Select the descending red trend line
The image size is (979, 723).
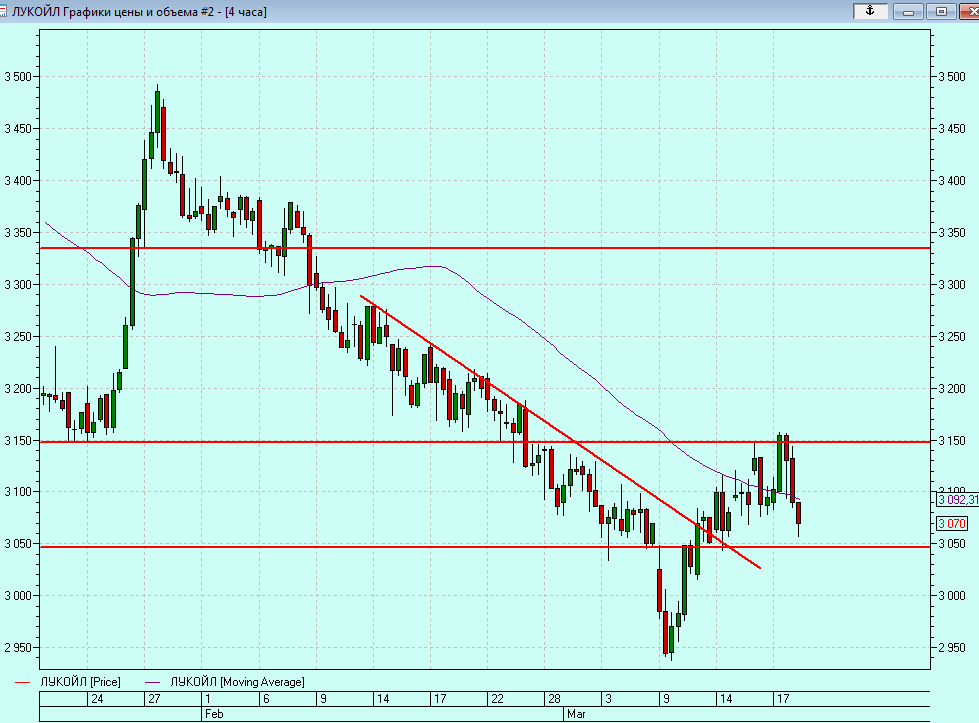[x=560, y=431]
